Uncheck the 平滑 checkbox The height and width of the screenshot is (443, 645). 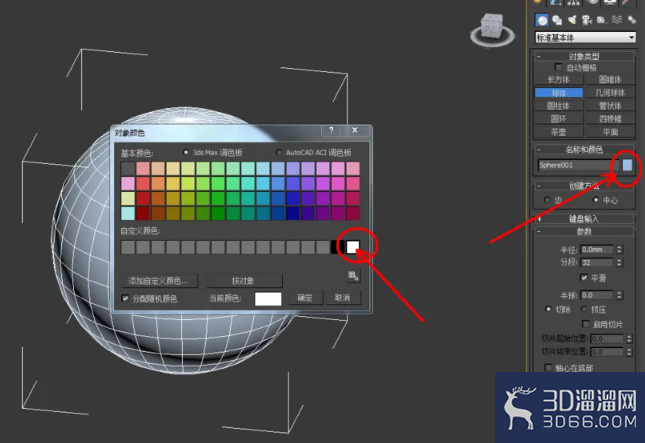584,278
